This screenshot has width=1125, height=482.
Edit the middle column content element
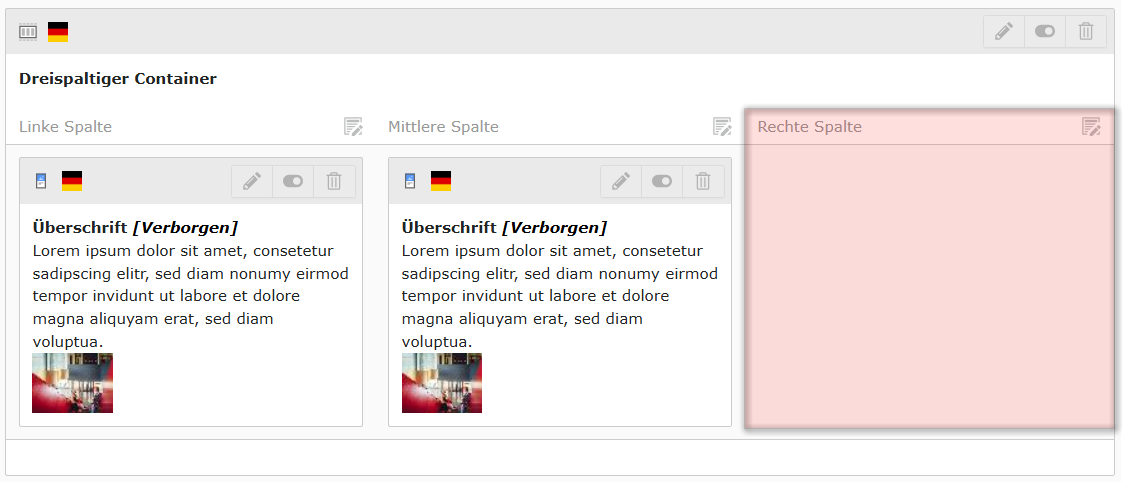[x=621, y=181]
